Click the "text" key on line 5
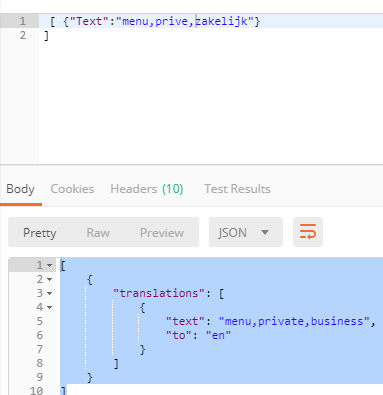383x395 pixels. [x=185, y=321]
